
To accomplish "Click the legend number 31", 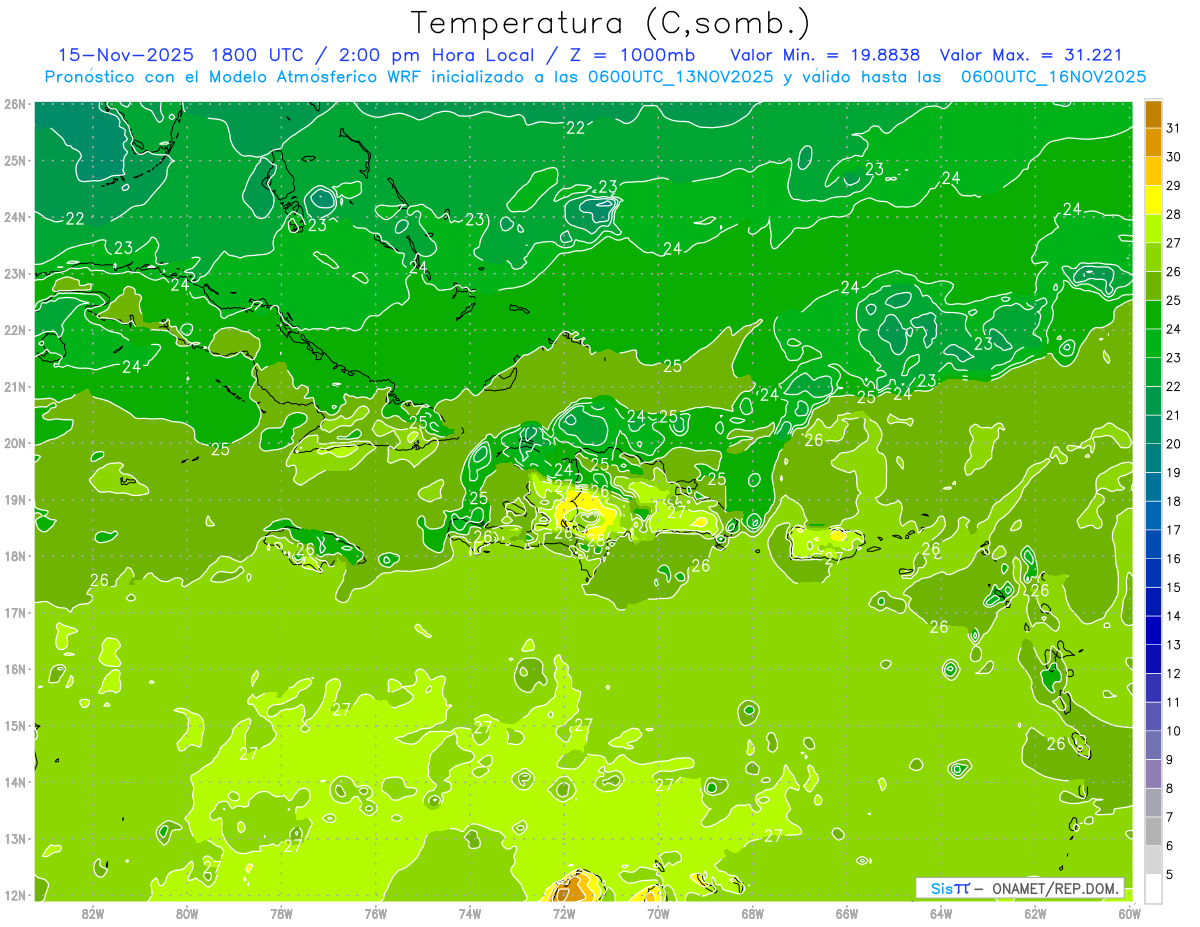I will 1174,128.
